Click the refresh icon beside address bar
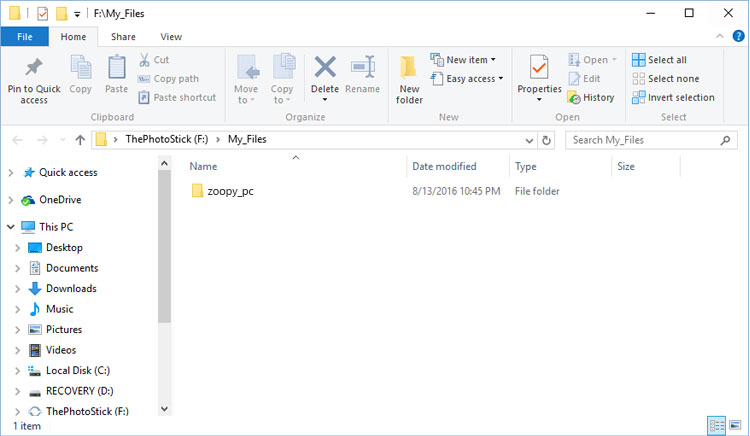Viewport: 750px width, 436px height. [547, 140]
